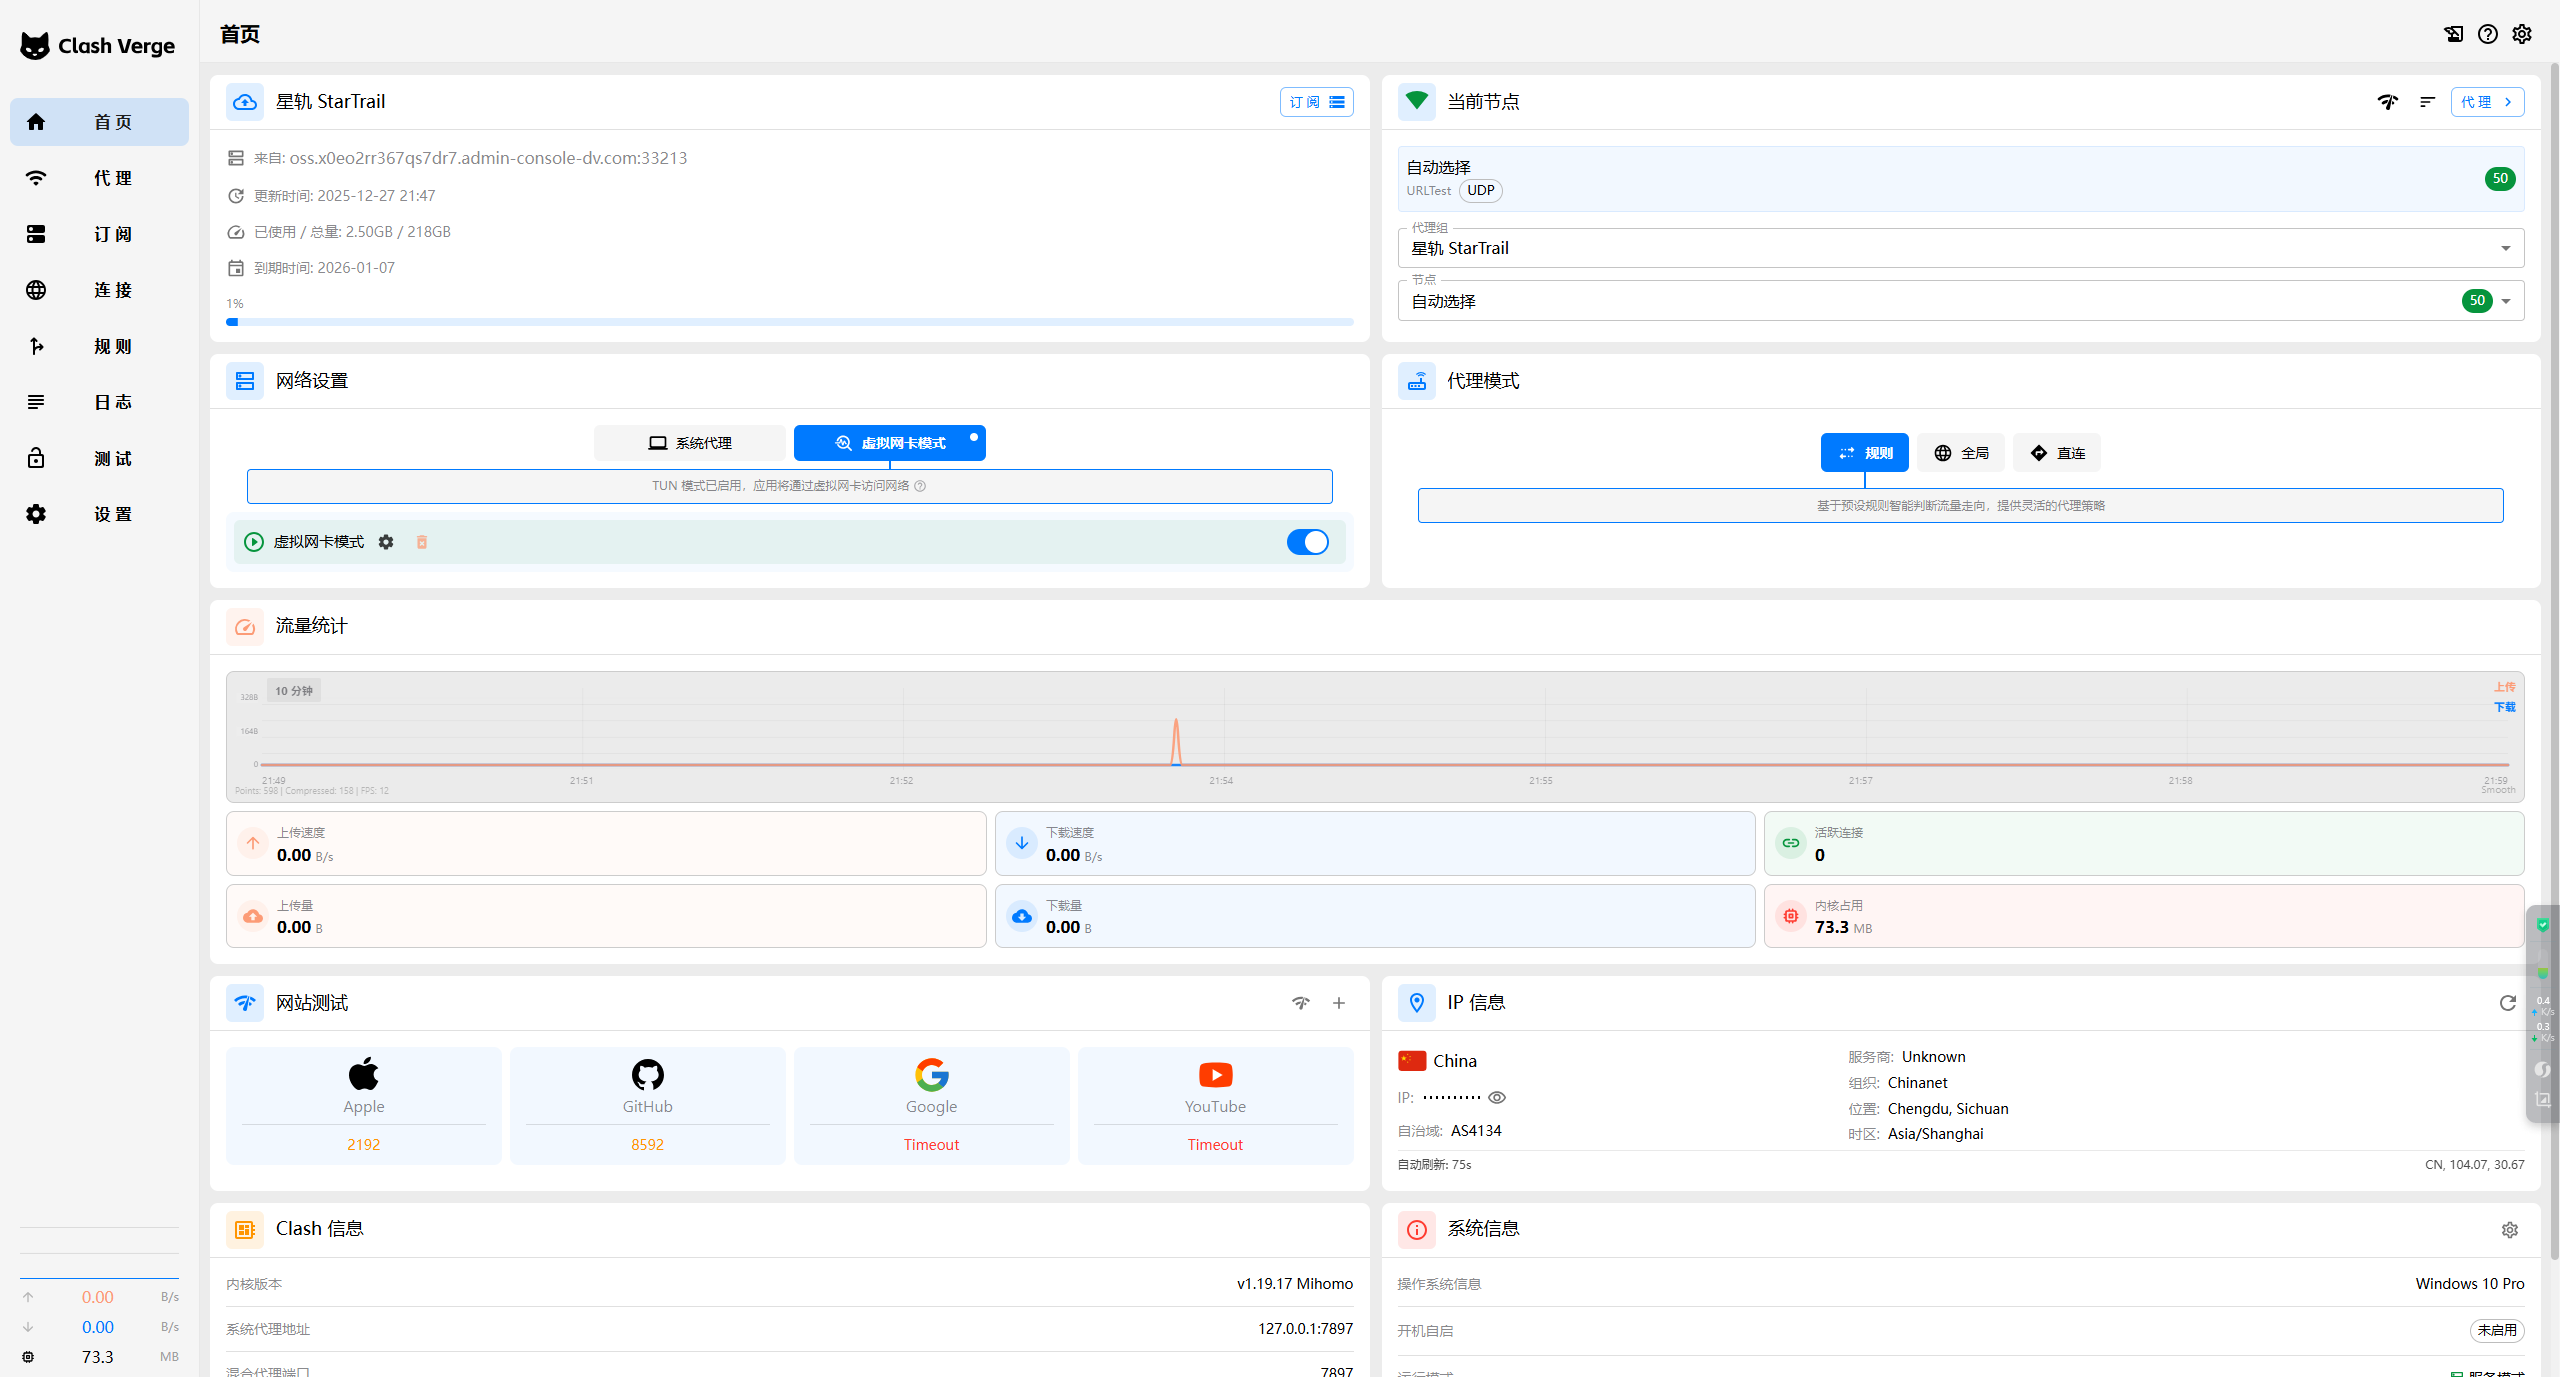Refresh the IP 信息 panel

(2507, 1003)
